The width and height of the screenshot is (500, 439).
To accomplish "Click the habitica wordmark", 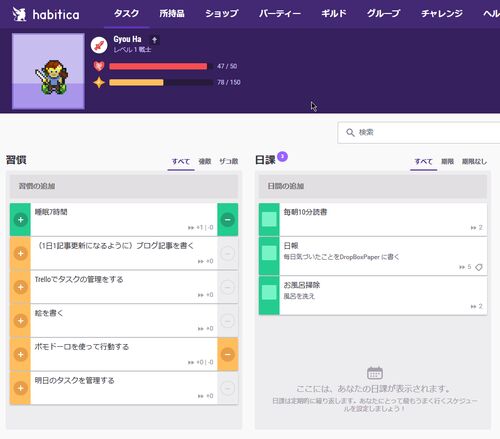I will coord(56,15).
